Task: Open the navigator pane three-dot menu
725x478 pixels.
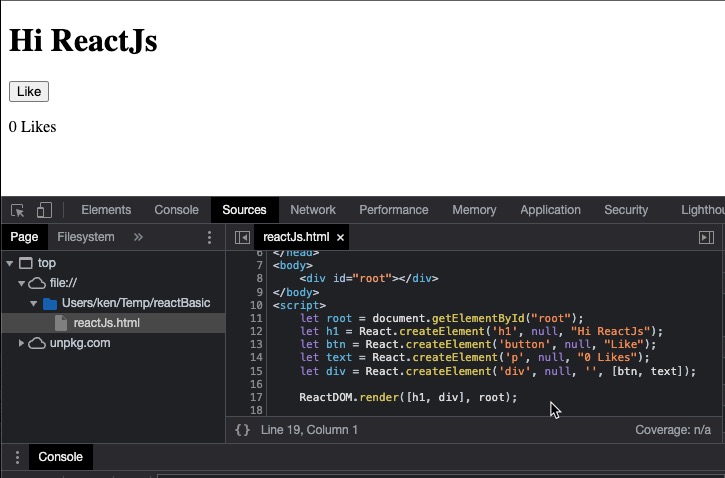Action: coord(209,237)
